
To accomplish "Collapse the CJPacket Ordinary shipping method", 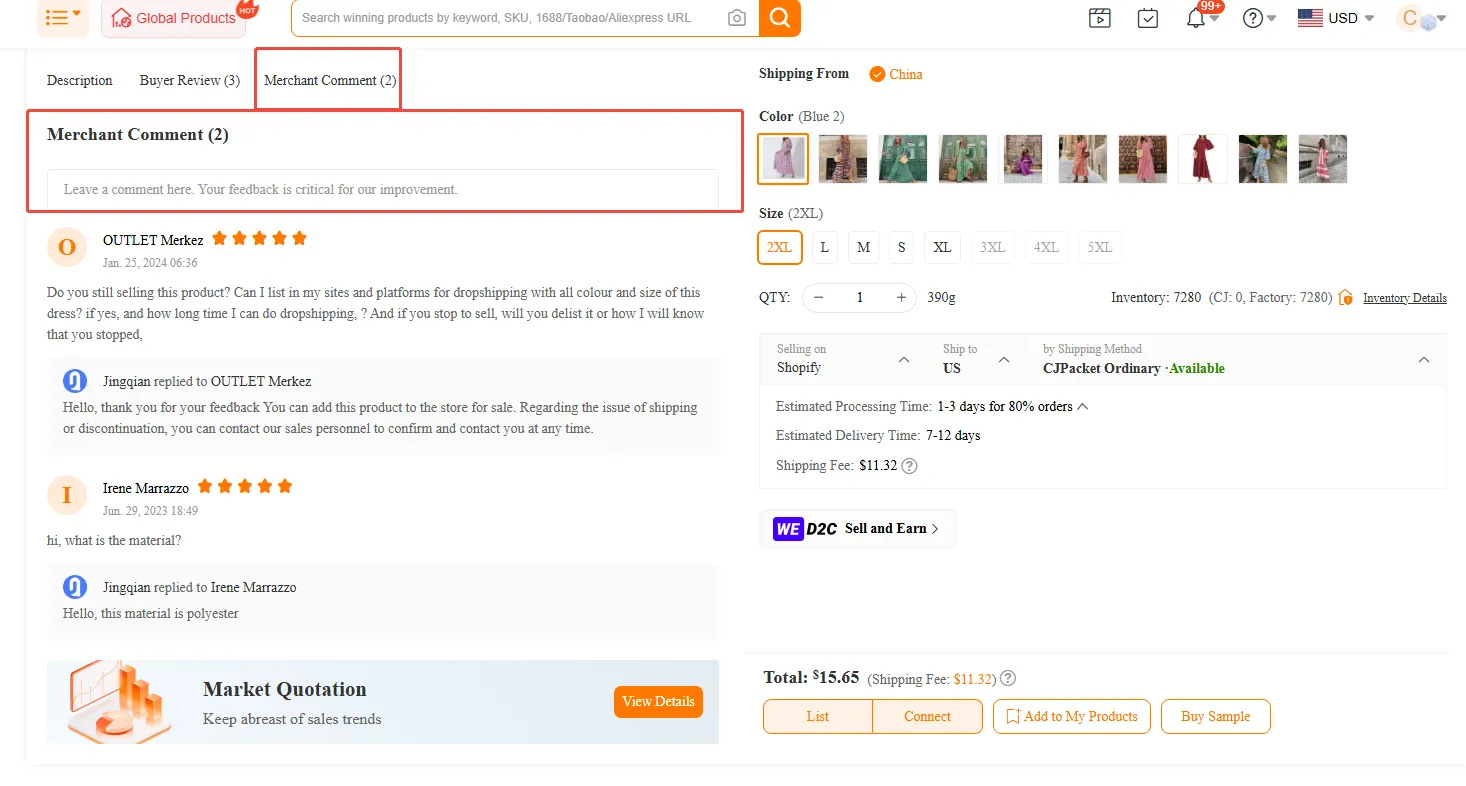I will pyautogui.click(x=1424, y=359).
